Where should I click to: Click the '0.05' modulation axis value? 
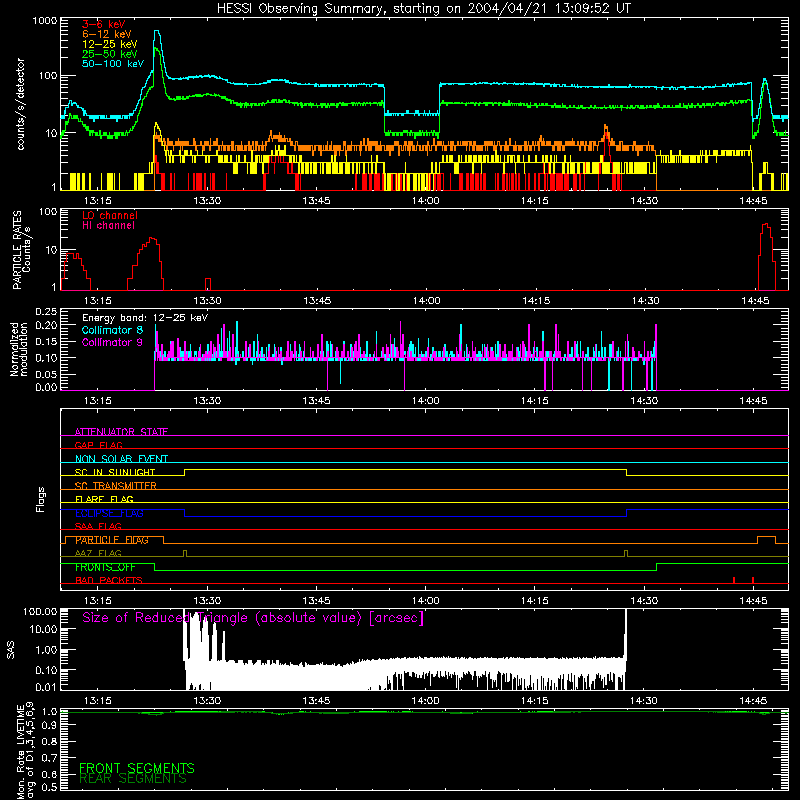46,374
